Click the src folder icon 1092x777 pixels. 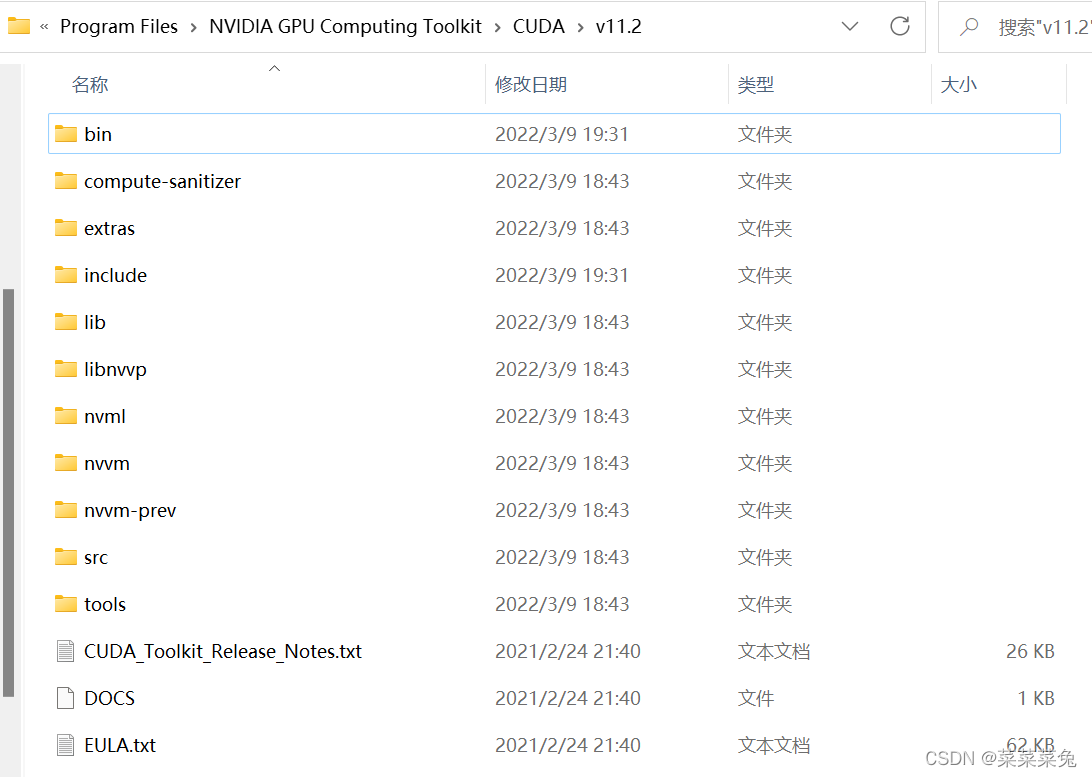(x=65, y=557)
